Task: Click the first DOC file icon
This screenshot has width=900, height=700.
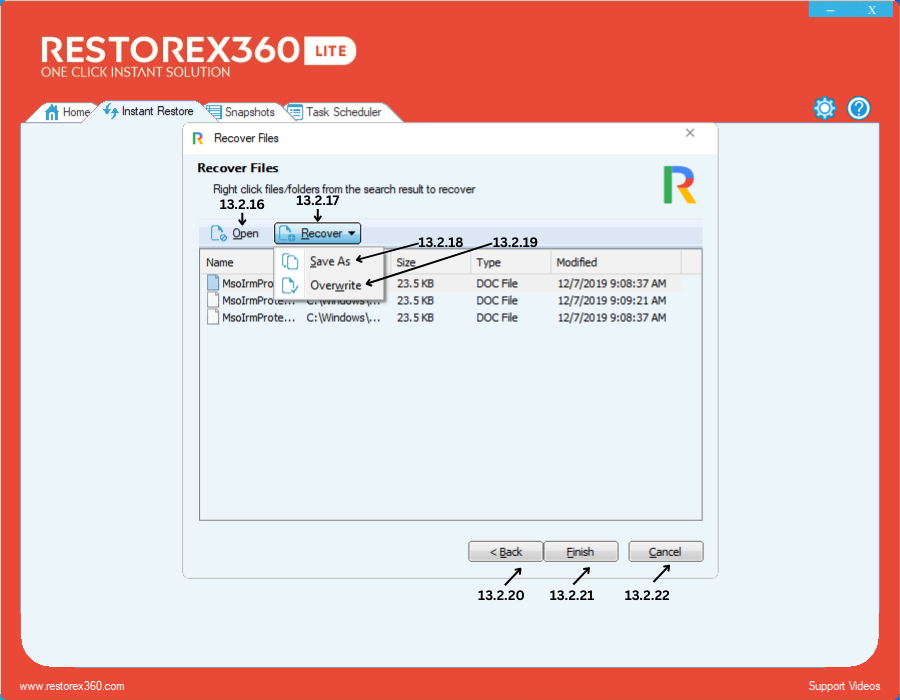Action: coord(213,283)
